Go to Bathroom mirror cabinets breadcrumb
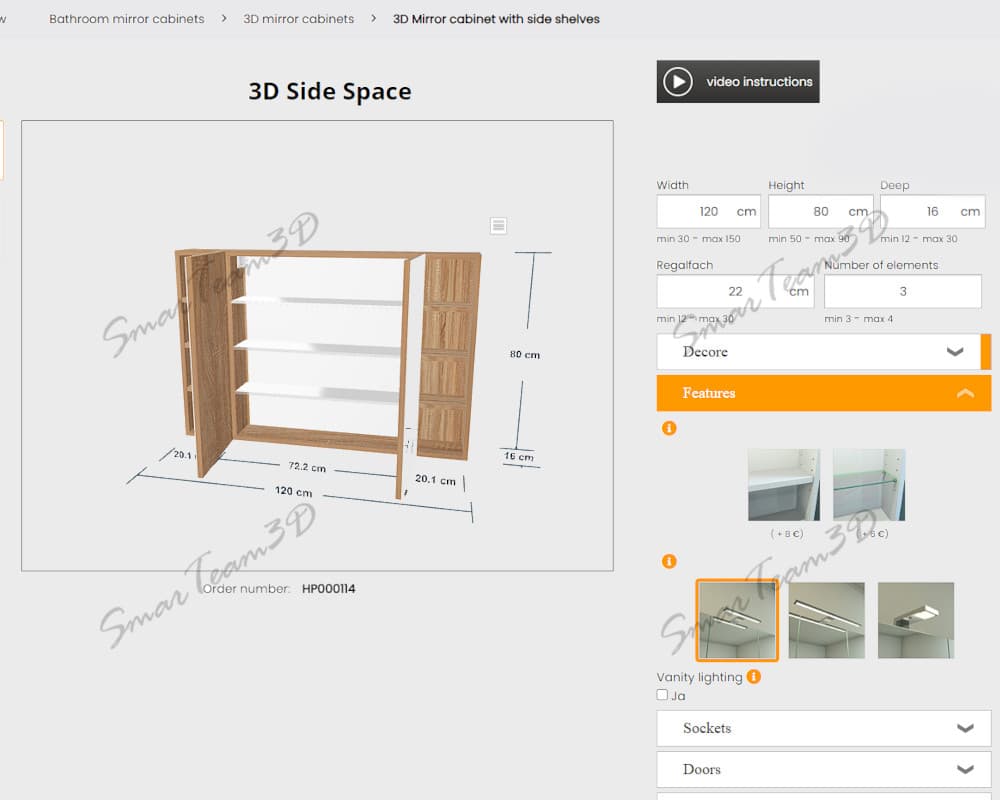The height and width of the screenshot is (800, 1000). click(x=127, y=19)
